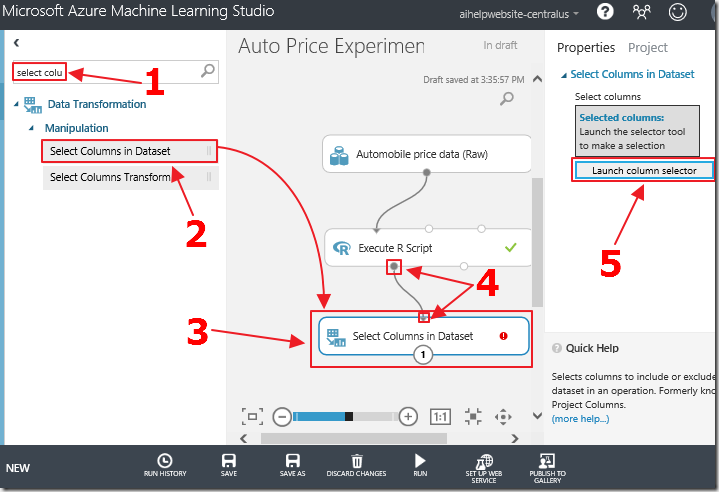Click the Data Transformation category icon

tap(33, 105)
